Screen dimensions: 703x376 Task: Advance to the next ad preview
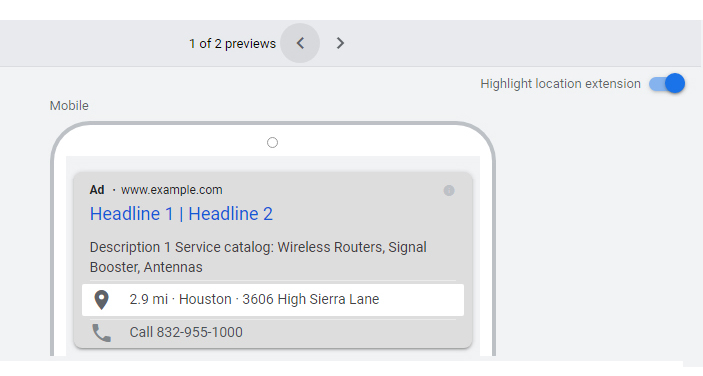pos(340,43)
